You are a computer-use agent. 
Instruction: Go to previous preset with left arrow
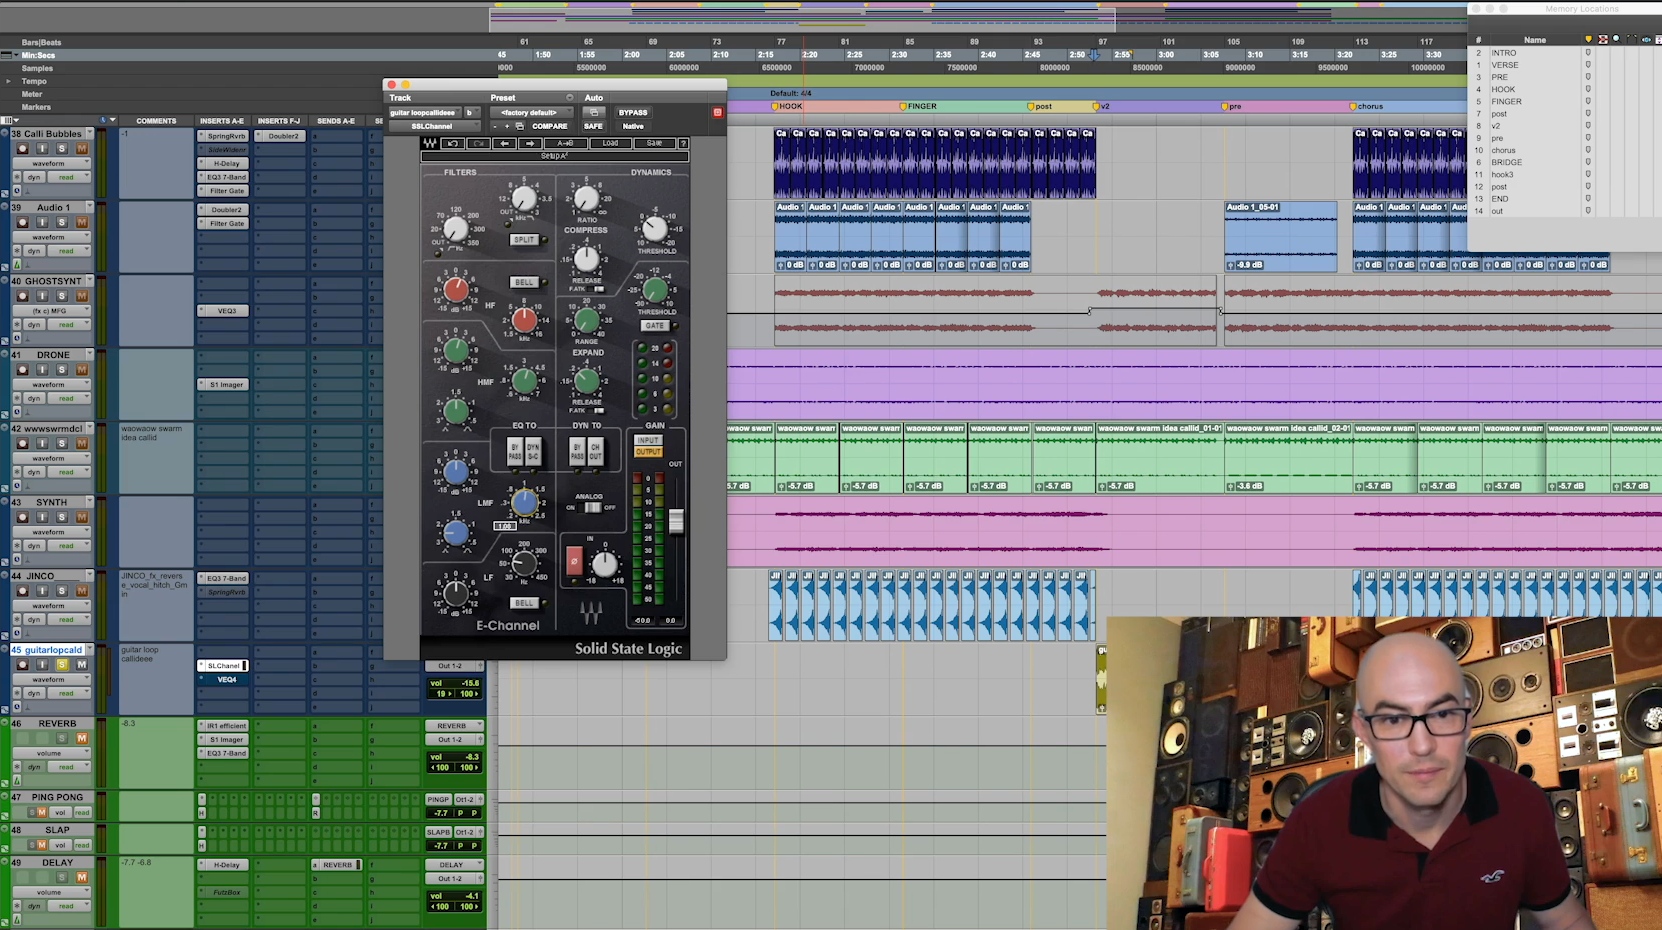[x=505, y=143]
